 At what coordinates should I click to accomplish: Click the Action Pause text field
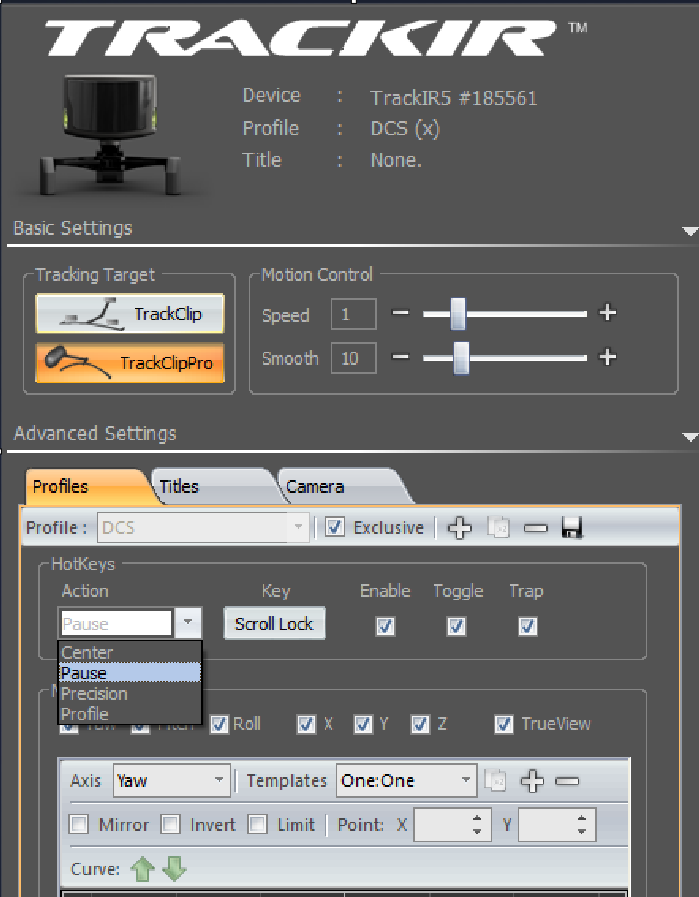click(x=116, y=623)
